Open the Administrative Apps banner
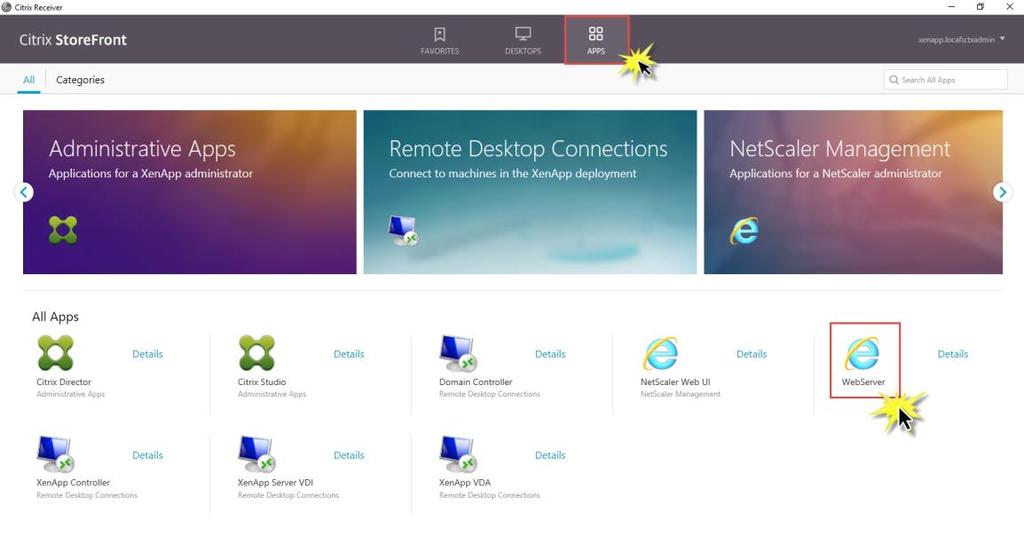 click(189, 192)
